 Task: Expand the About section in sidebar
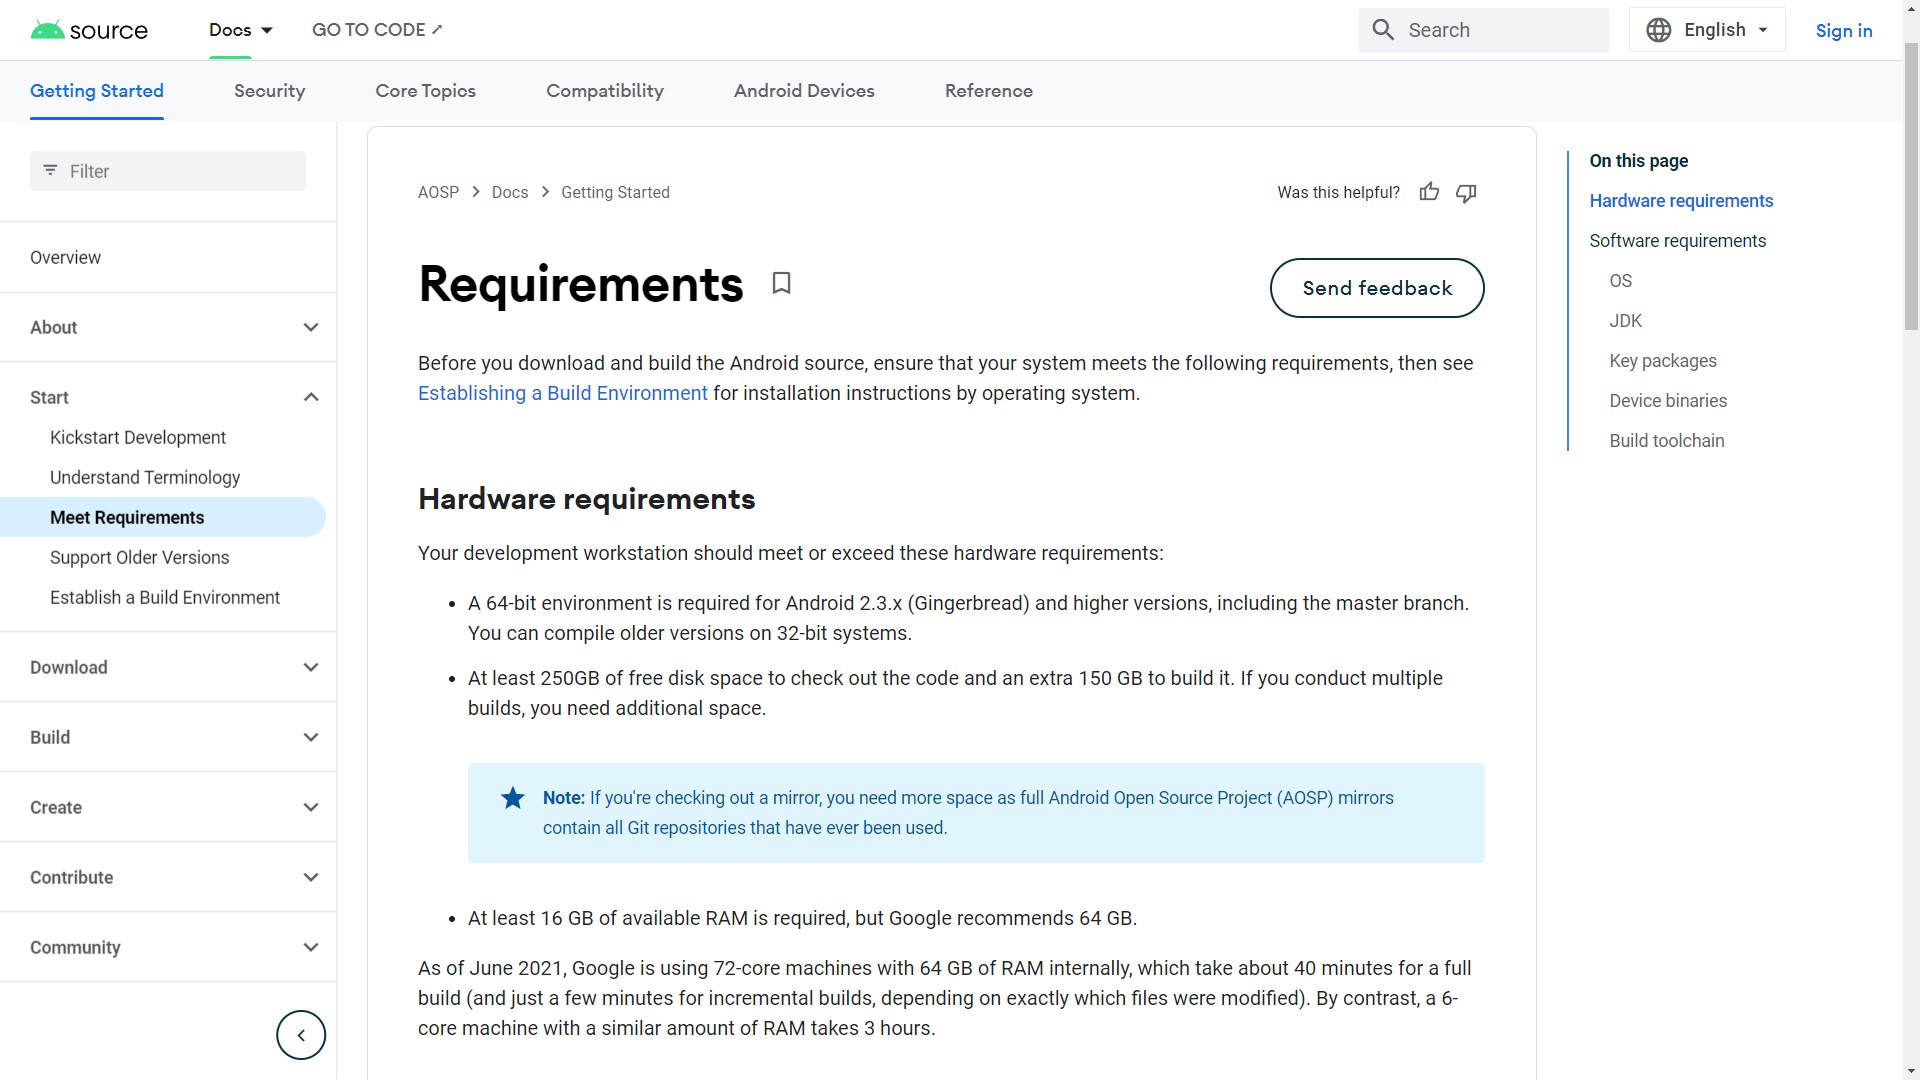point(311,326)
